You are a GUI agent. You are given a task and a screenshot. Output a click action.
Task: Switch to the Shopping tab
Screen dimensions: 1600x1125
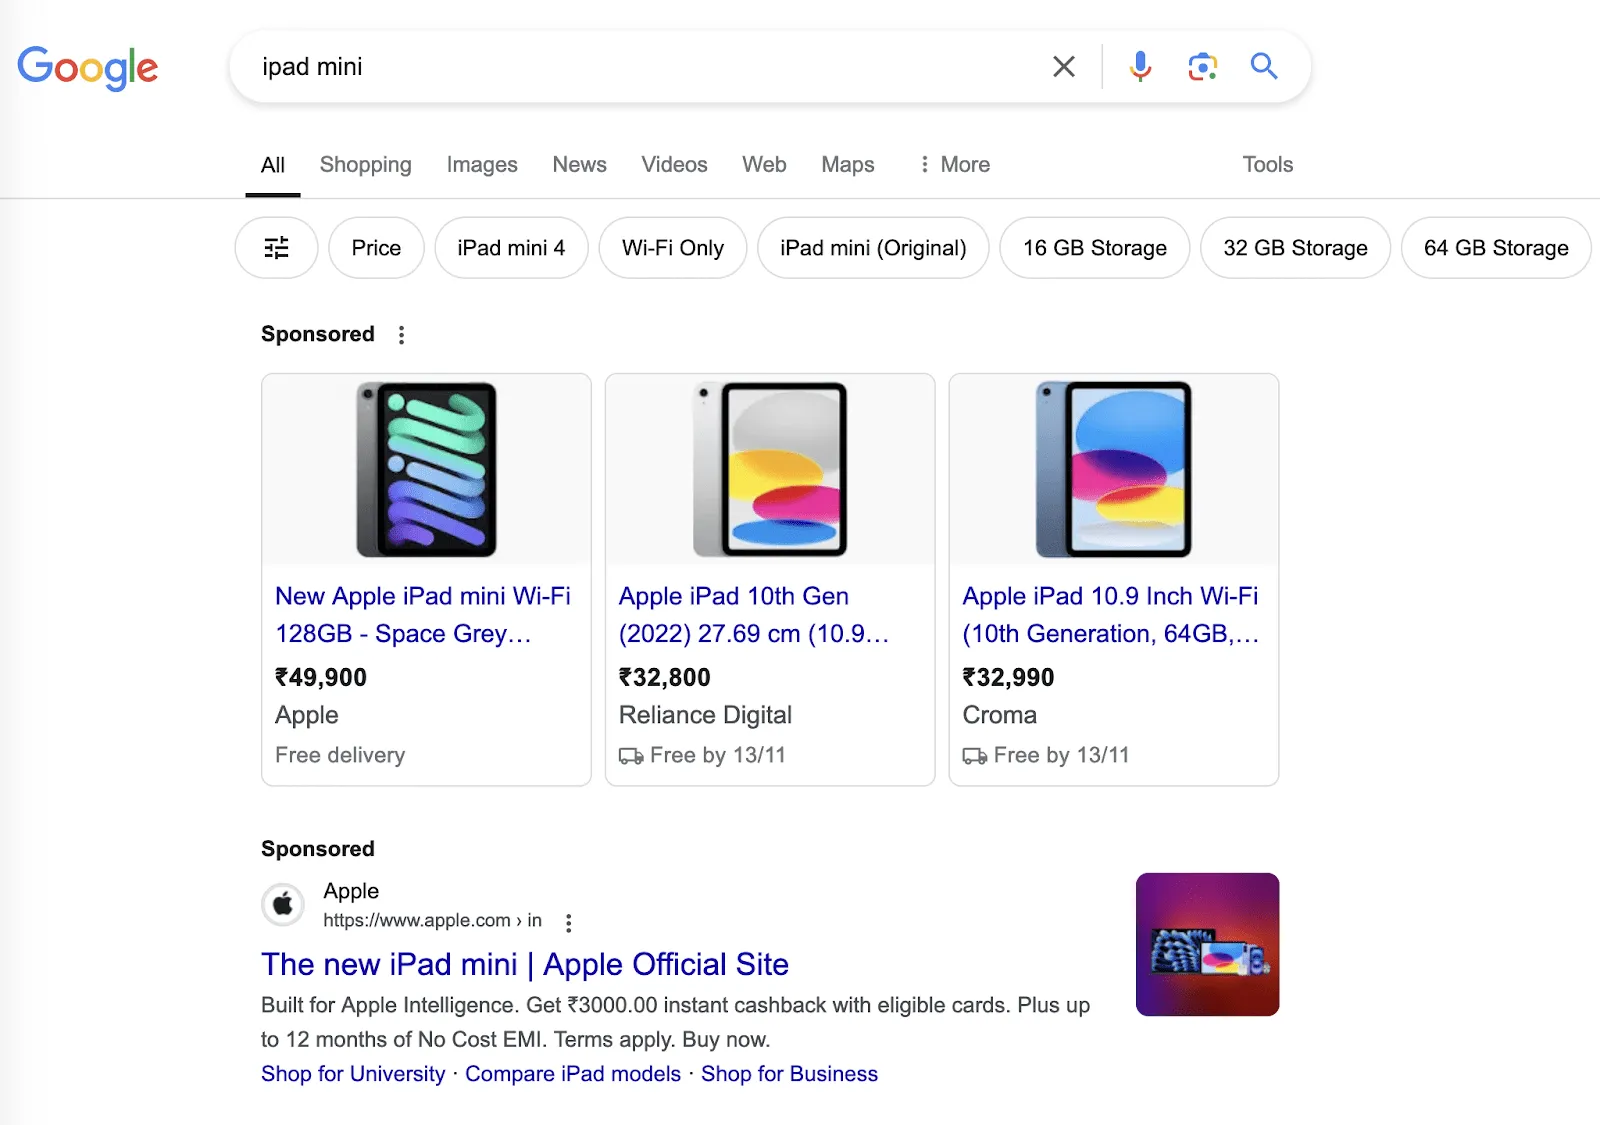pos(366,165)
